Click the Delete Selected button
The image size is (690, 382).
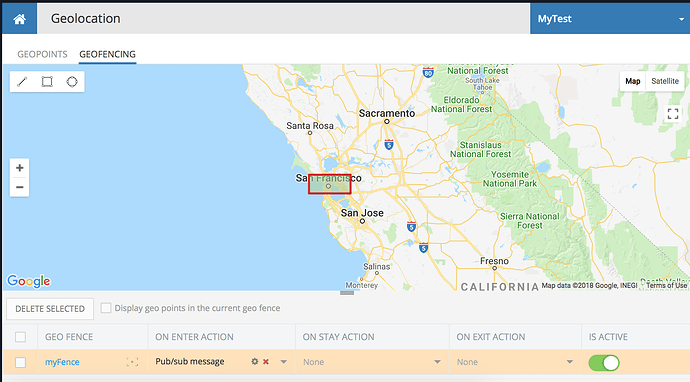[50, 309]
